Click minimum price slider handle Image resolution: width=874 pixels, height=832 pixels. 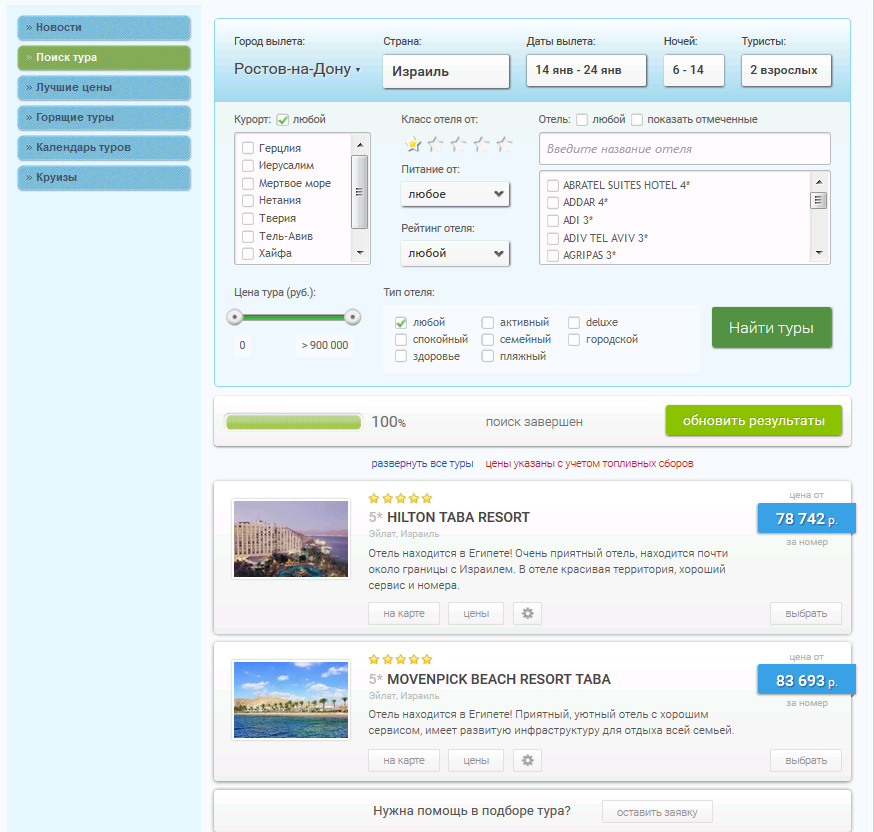[235, 318]
